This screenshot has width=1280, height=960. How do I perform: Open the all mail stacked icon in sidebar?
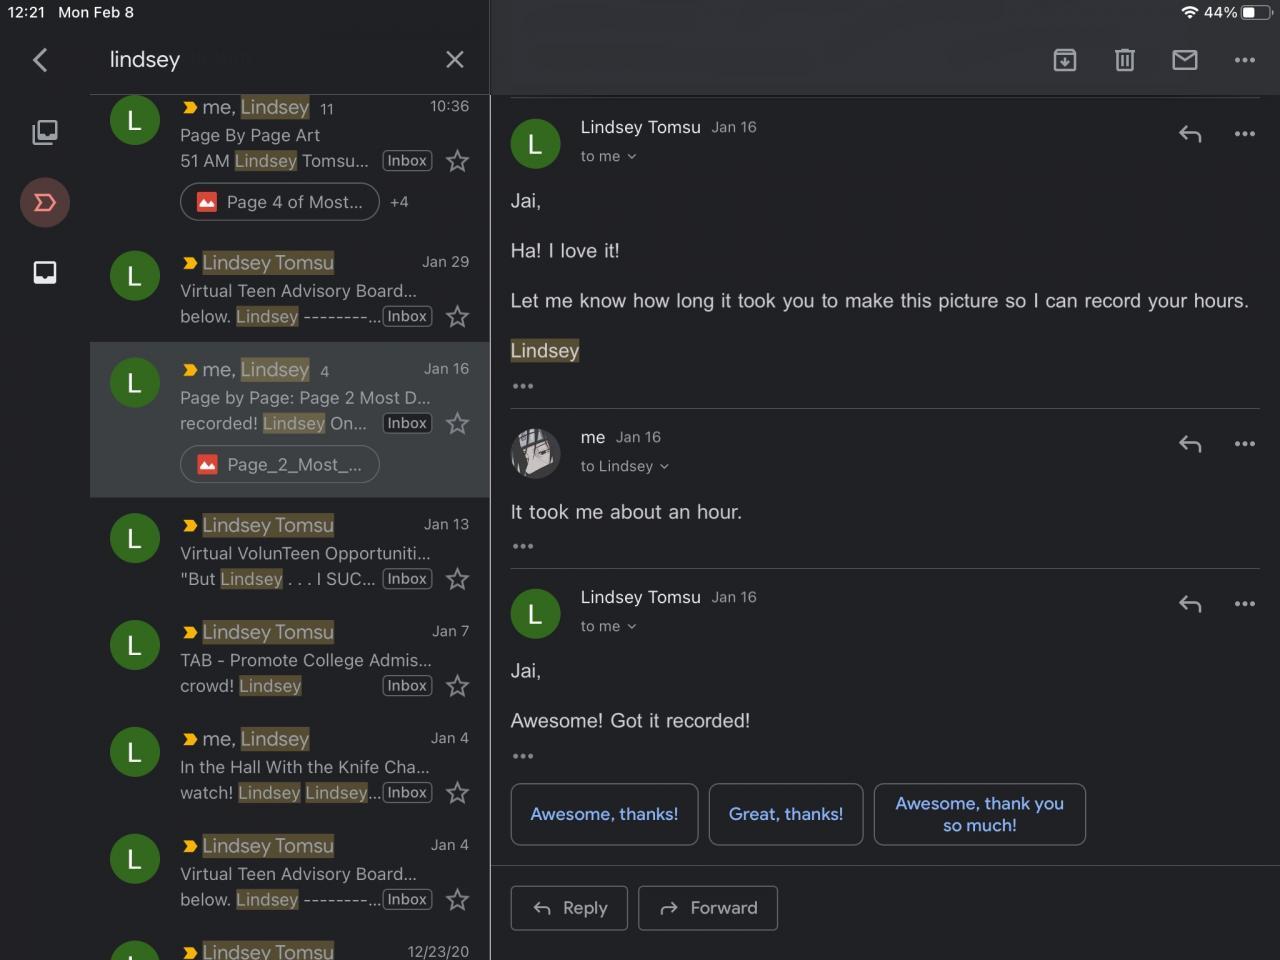point(45,132)
